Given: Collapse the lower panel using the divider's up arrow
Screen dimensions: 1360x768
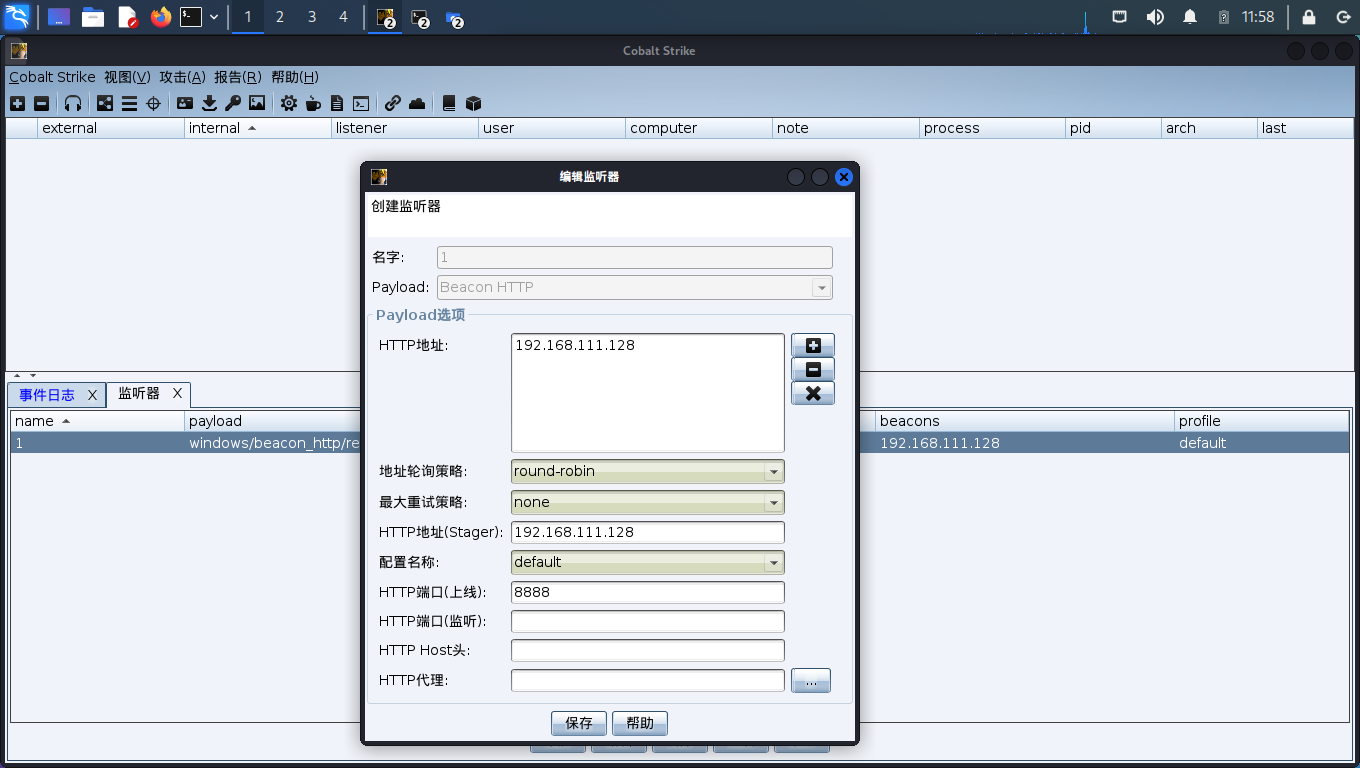Looking at the screenshot, I should pyautogui.click(x=17, y=375).
